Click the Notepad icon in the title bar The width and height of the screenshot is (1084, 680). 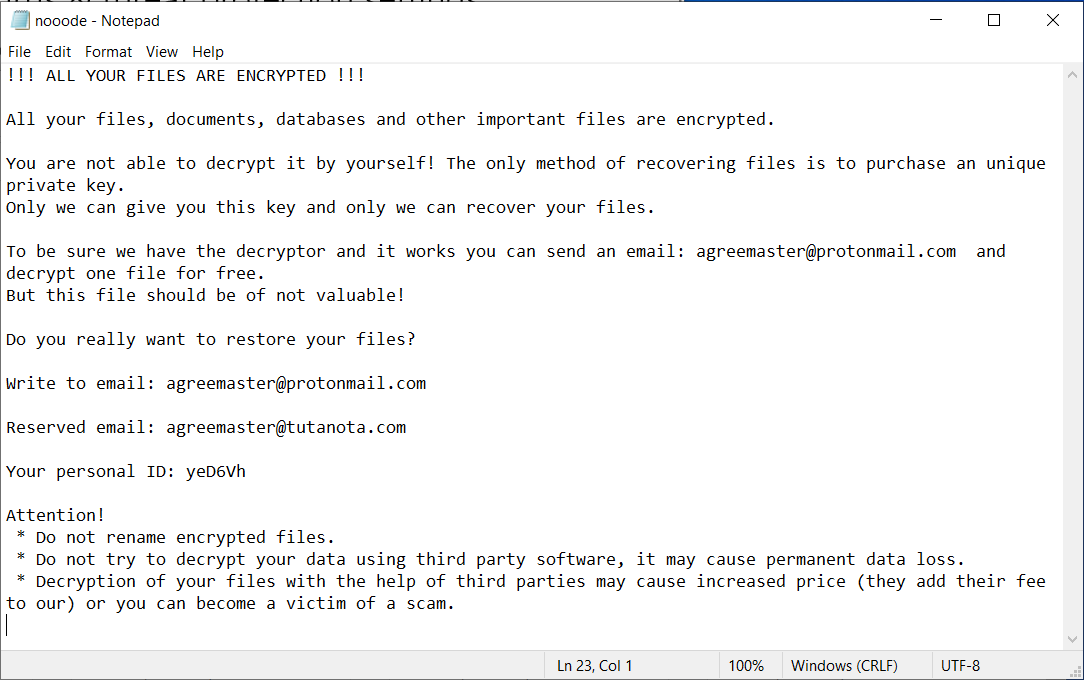pyautogui.click(x=20, y=20)
